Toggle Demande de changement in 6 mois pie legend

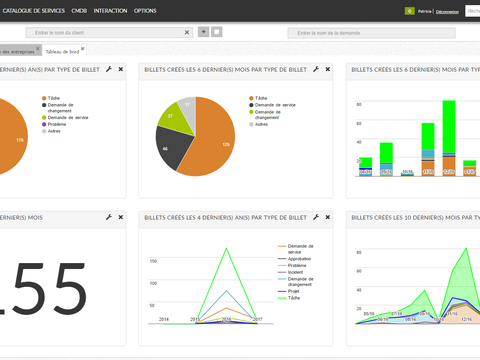(265, 115)
